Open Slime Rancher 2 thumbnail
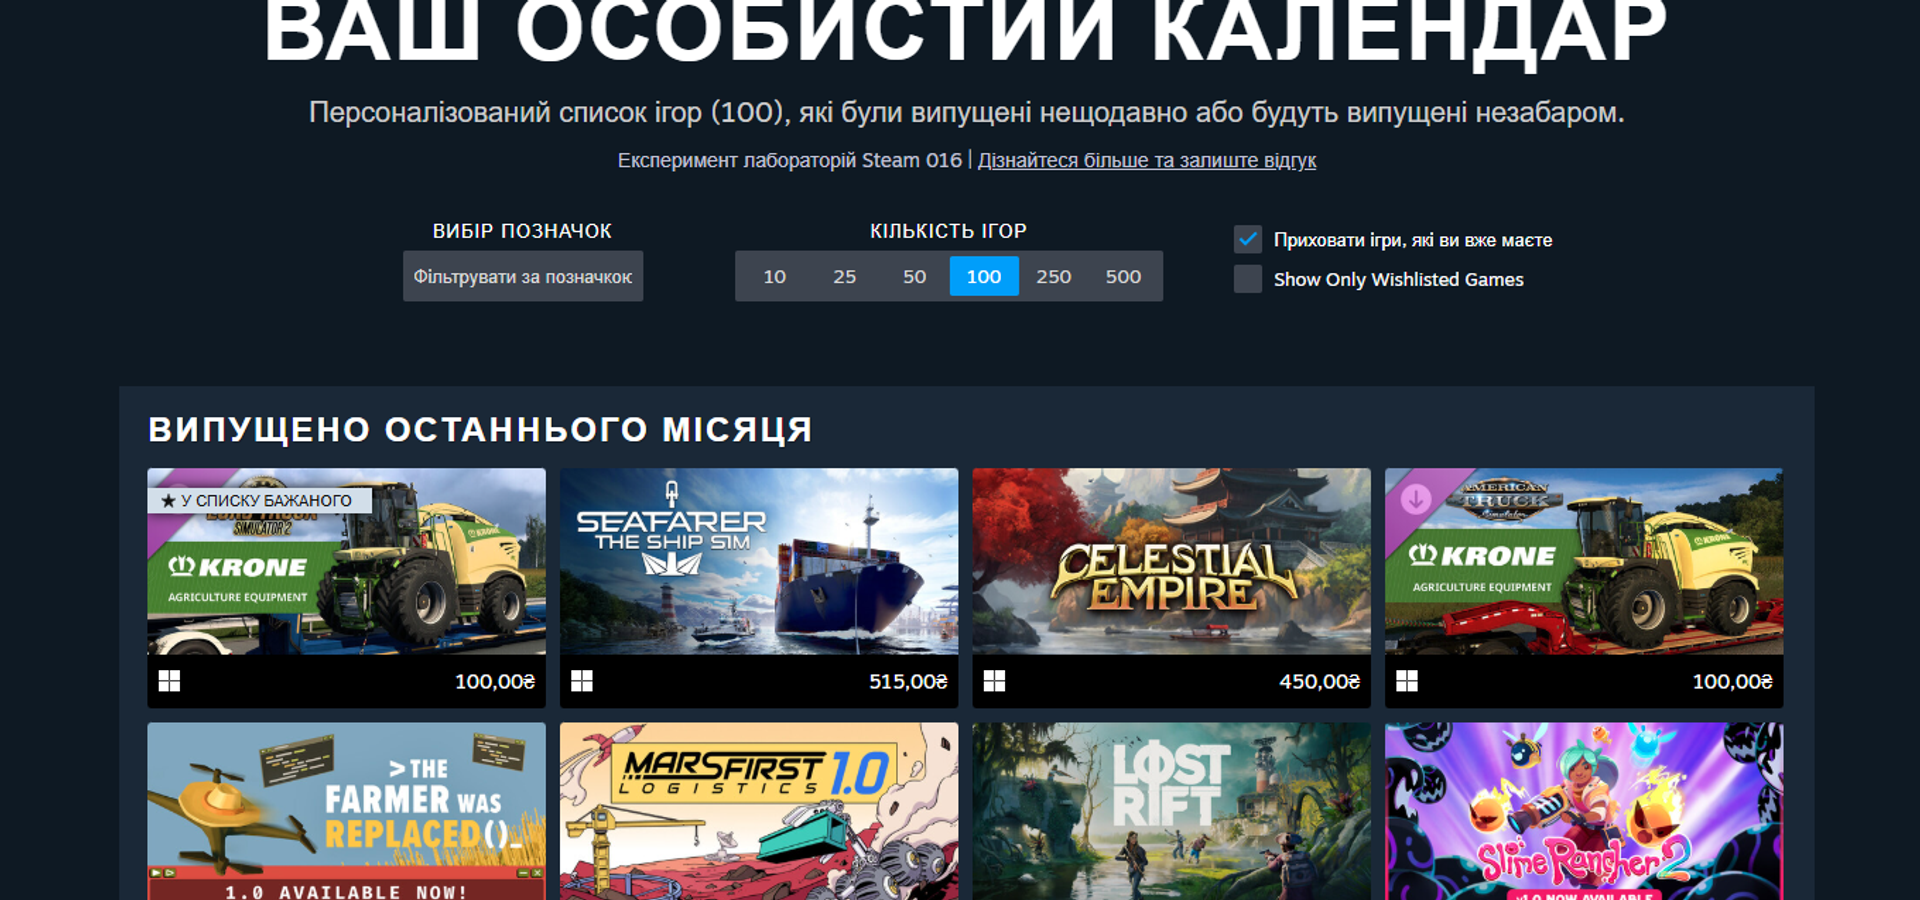 click(x=1584, y=811)
